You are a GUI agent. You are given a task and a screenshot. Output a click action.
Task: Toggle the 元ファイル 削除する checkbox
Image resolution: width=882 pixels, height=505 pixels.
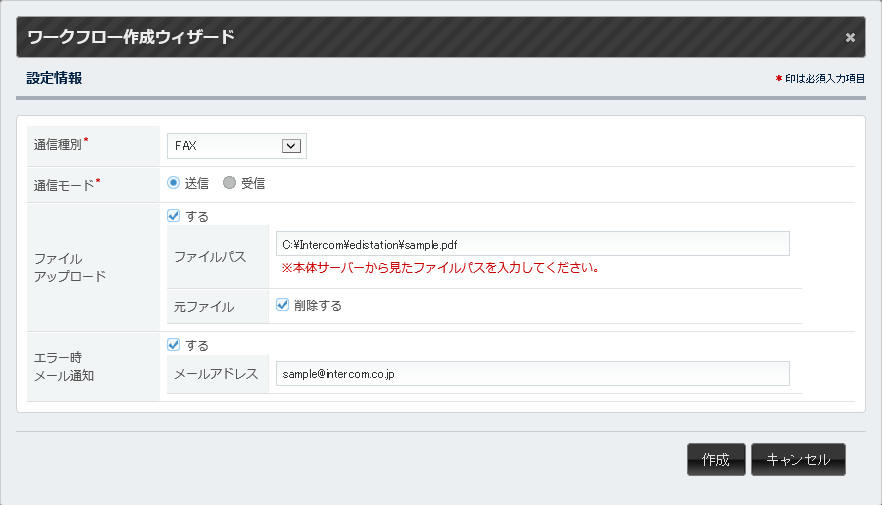click(x=283, y=305)
